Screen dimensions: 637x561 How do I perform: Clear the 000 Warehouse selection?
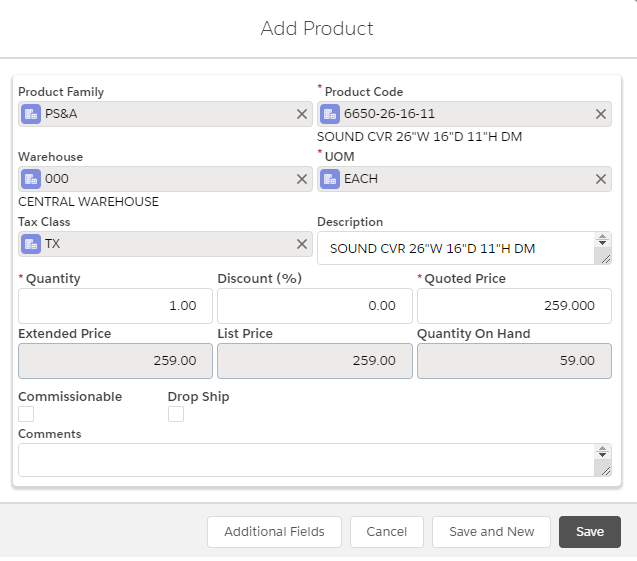(301, 179)
